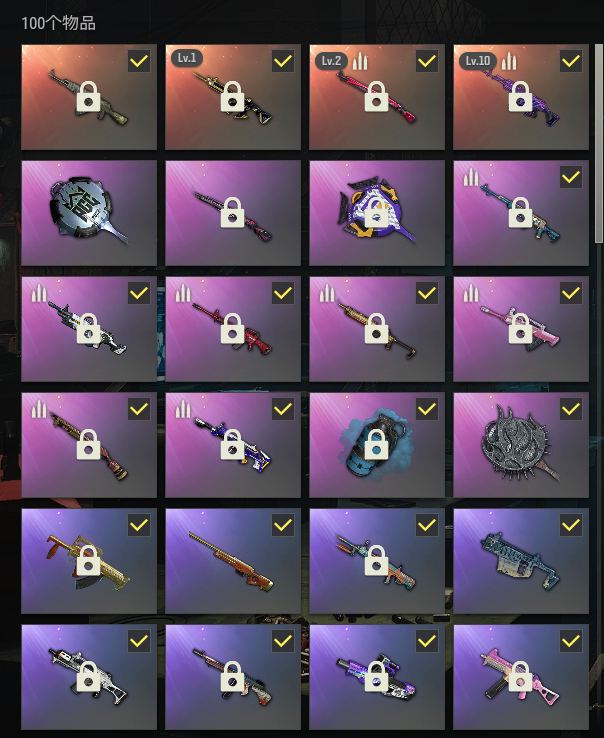Choose the blue Vector SMG skin
This screenshot has width=604, height=738.
coord(521,561)
